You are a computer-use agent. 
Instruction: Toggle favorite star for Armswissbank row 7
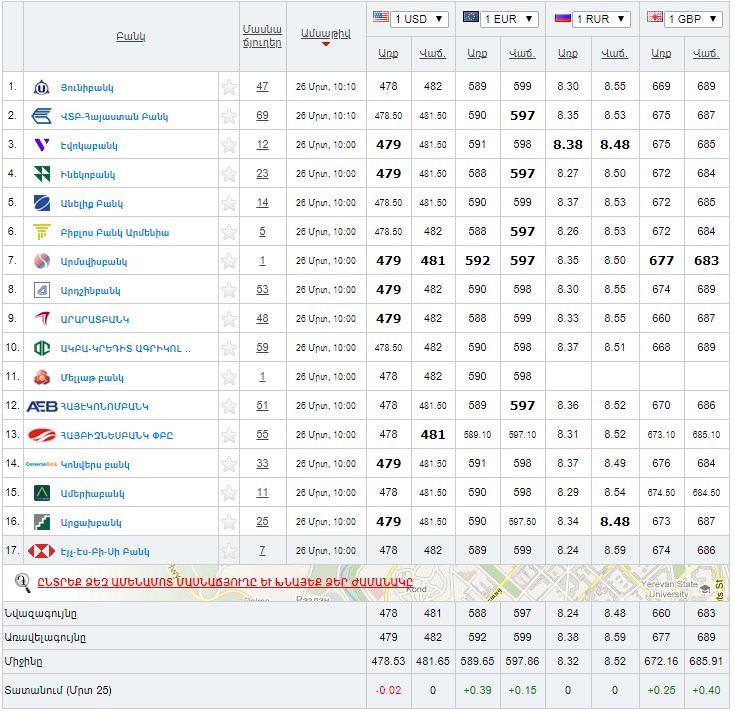click(x=229, y=261)
